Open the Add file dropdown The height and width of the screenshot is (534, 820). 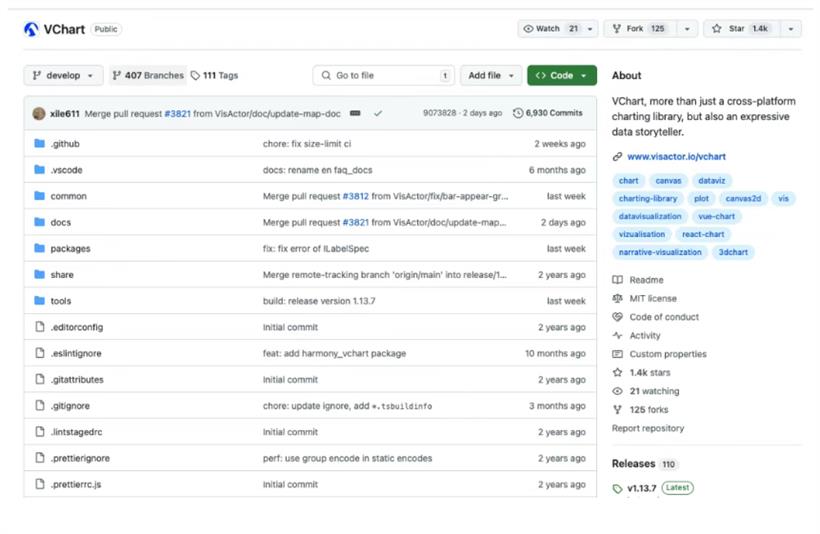point(491,75)
